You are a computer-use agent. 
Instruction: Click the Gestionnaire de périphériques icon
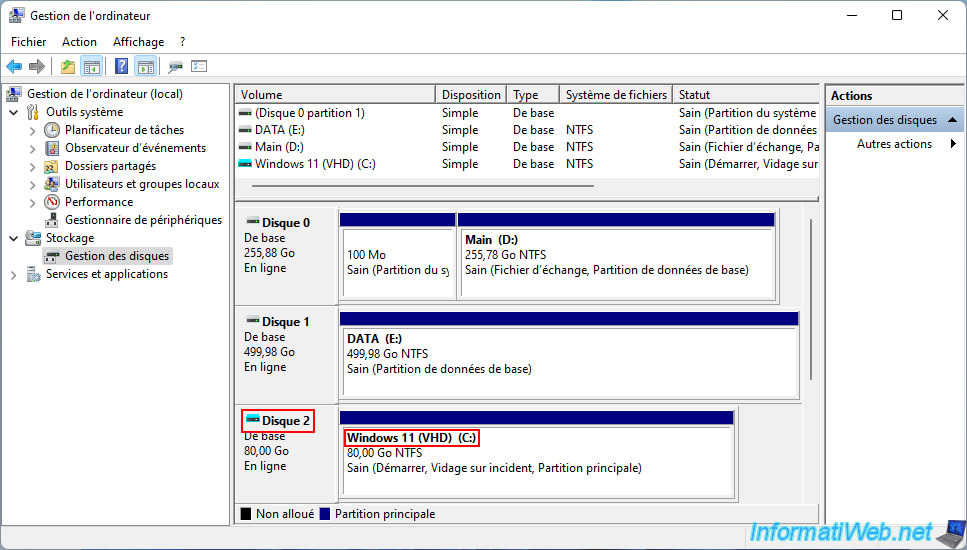(x=52, y=220)
